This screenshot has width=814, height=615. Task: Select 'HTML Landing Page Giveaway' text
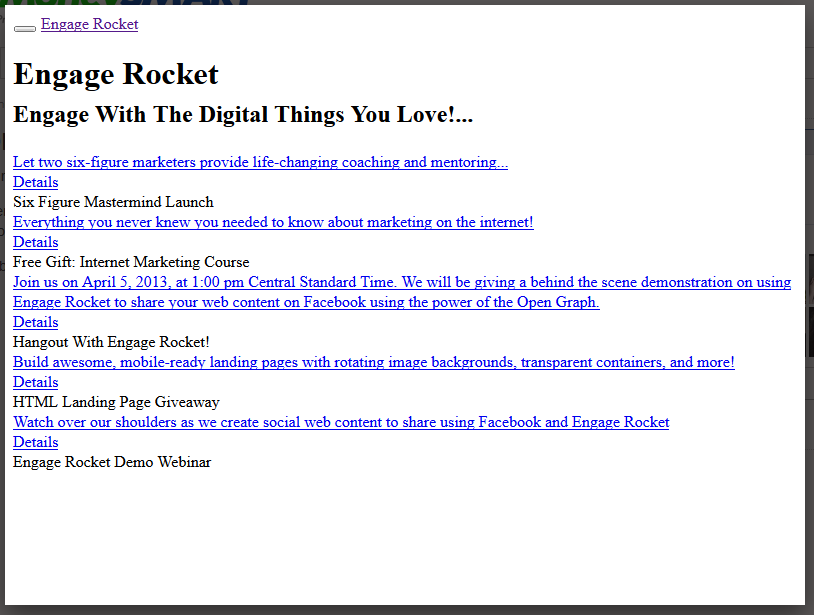tap(116, 402)
